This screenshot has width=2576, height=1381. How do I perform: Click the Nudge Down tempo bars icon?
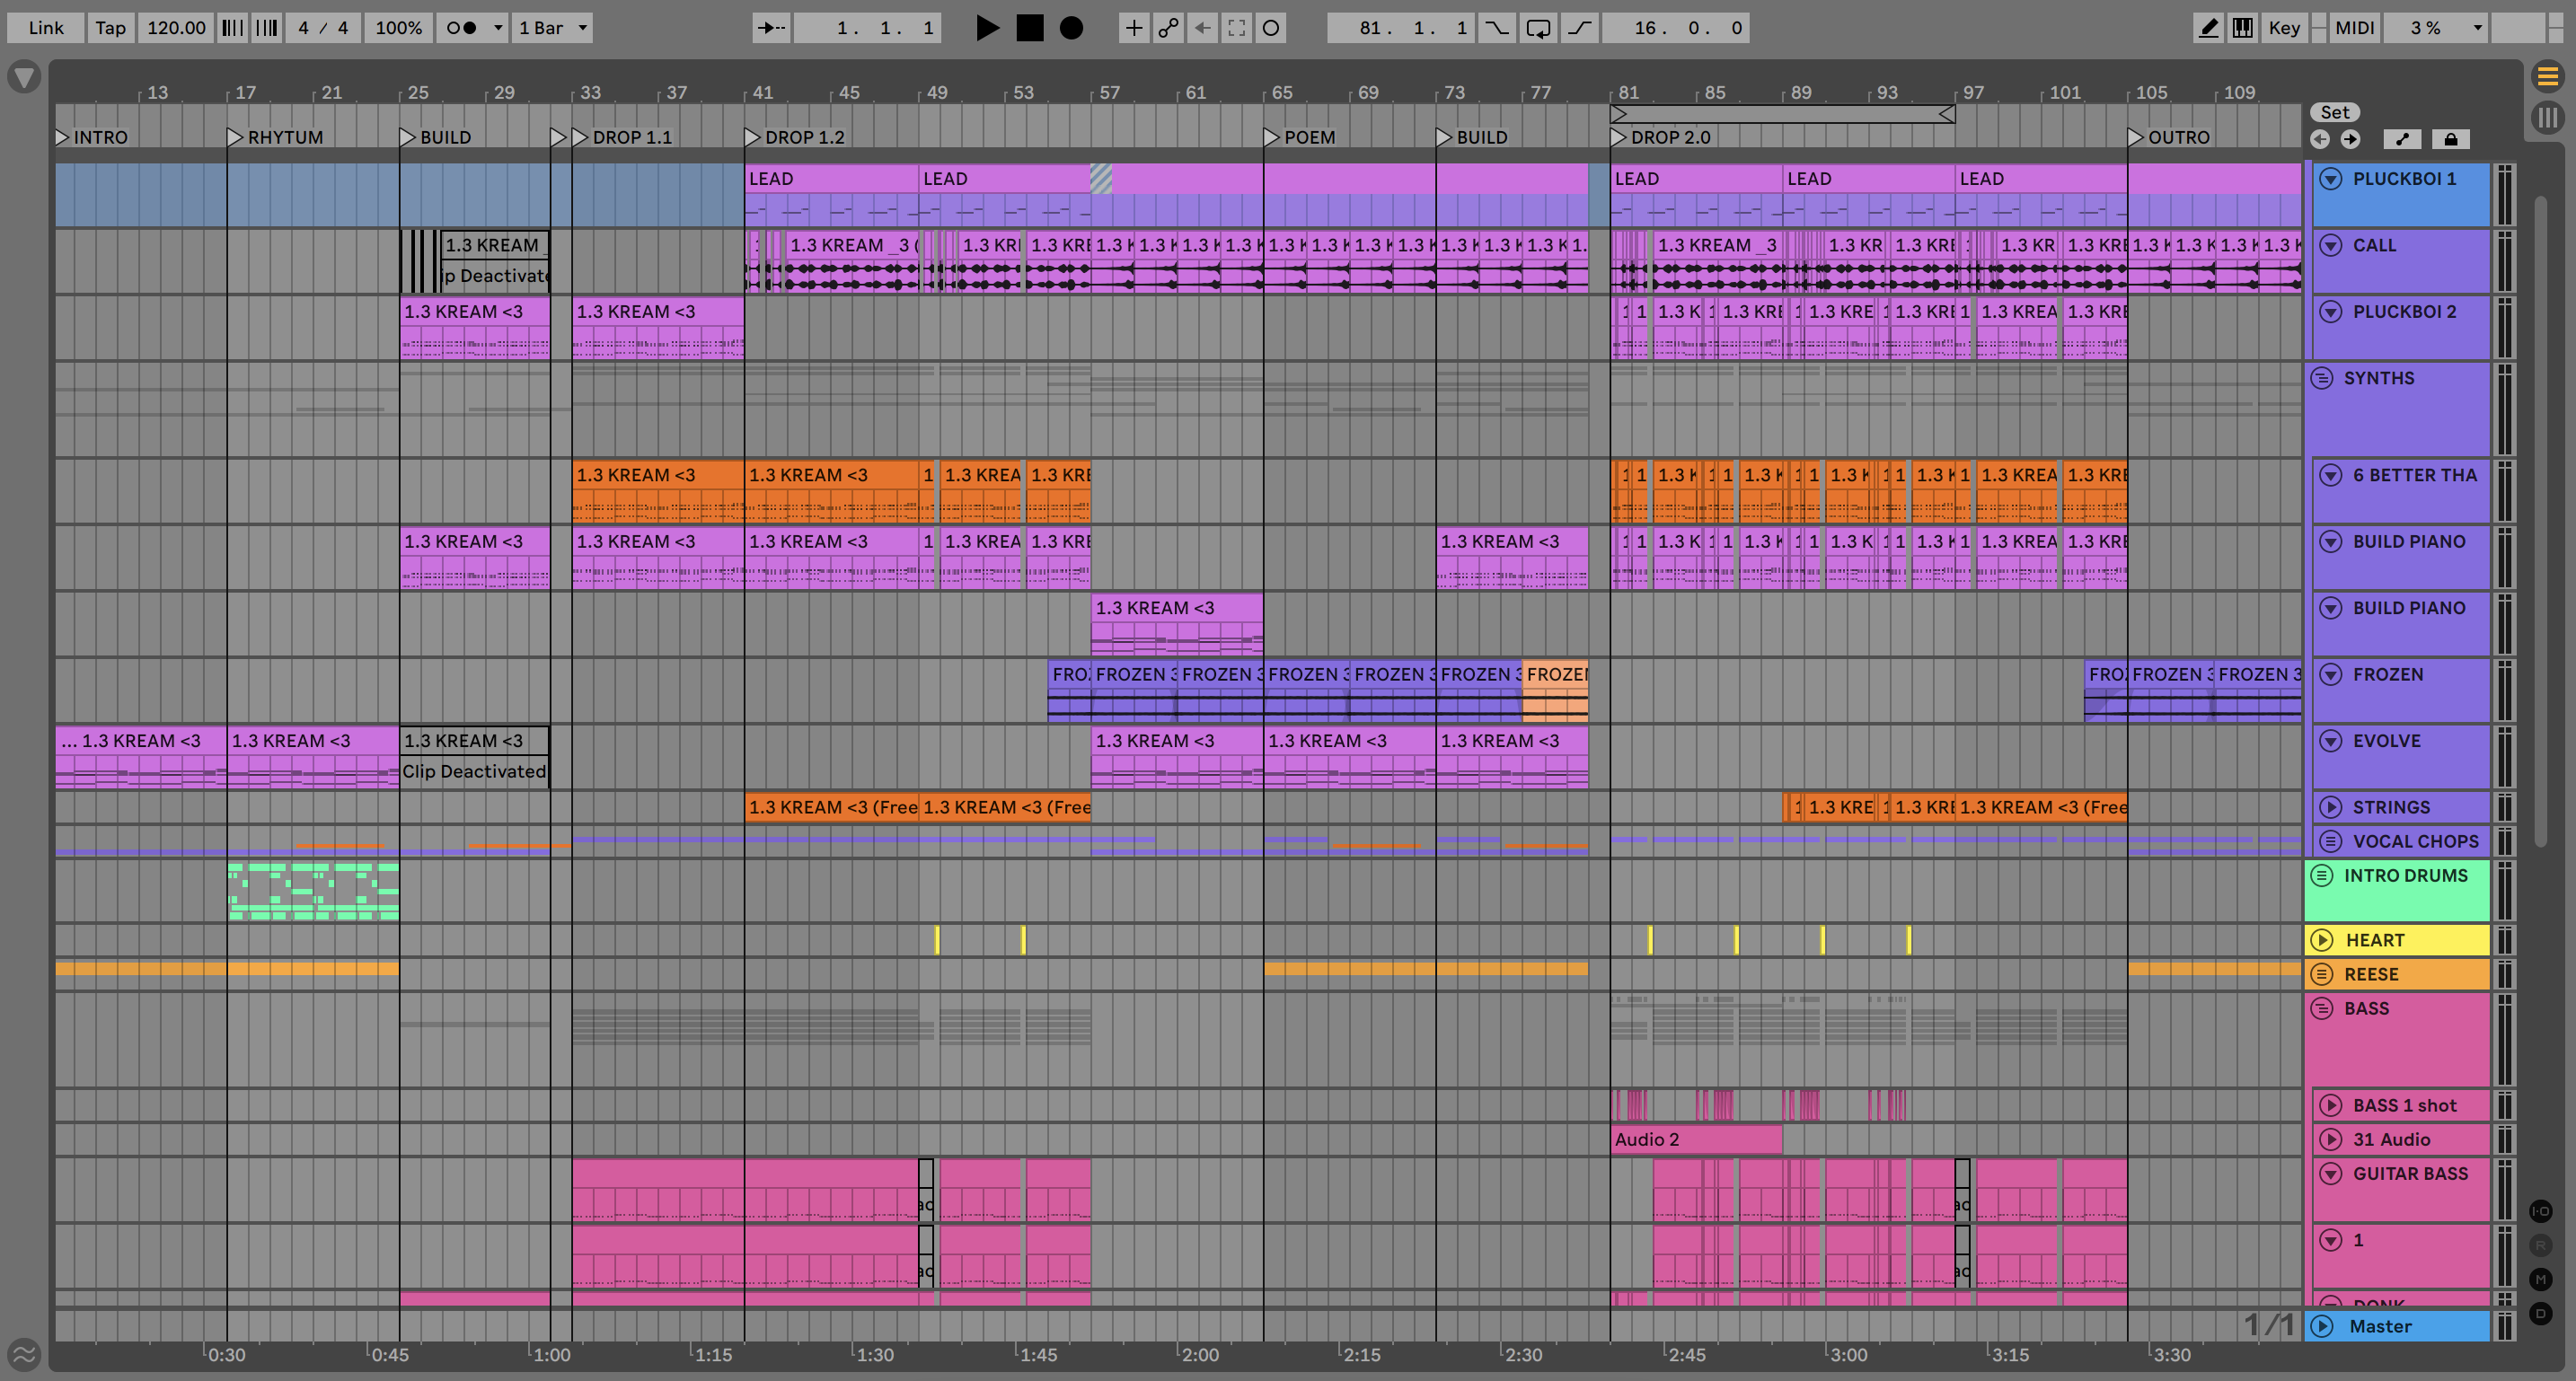232,28
